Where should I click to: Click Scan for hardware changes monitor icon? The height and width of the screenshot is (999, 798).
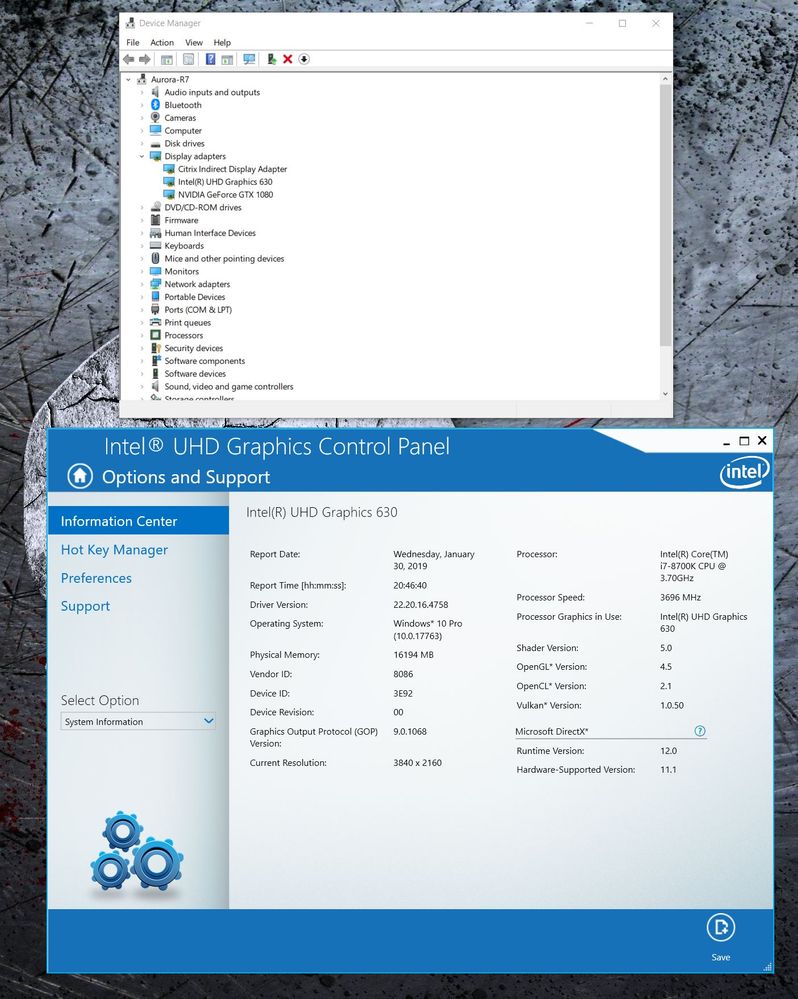[x=249, y=59]
